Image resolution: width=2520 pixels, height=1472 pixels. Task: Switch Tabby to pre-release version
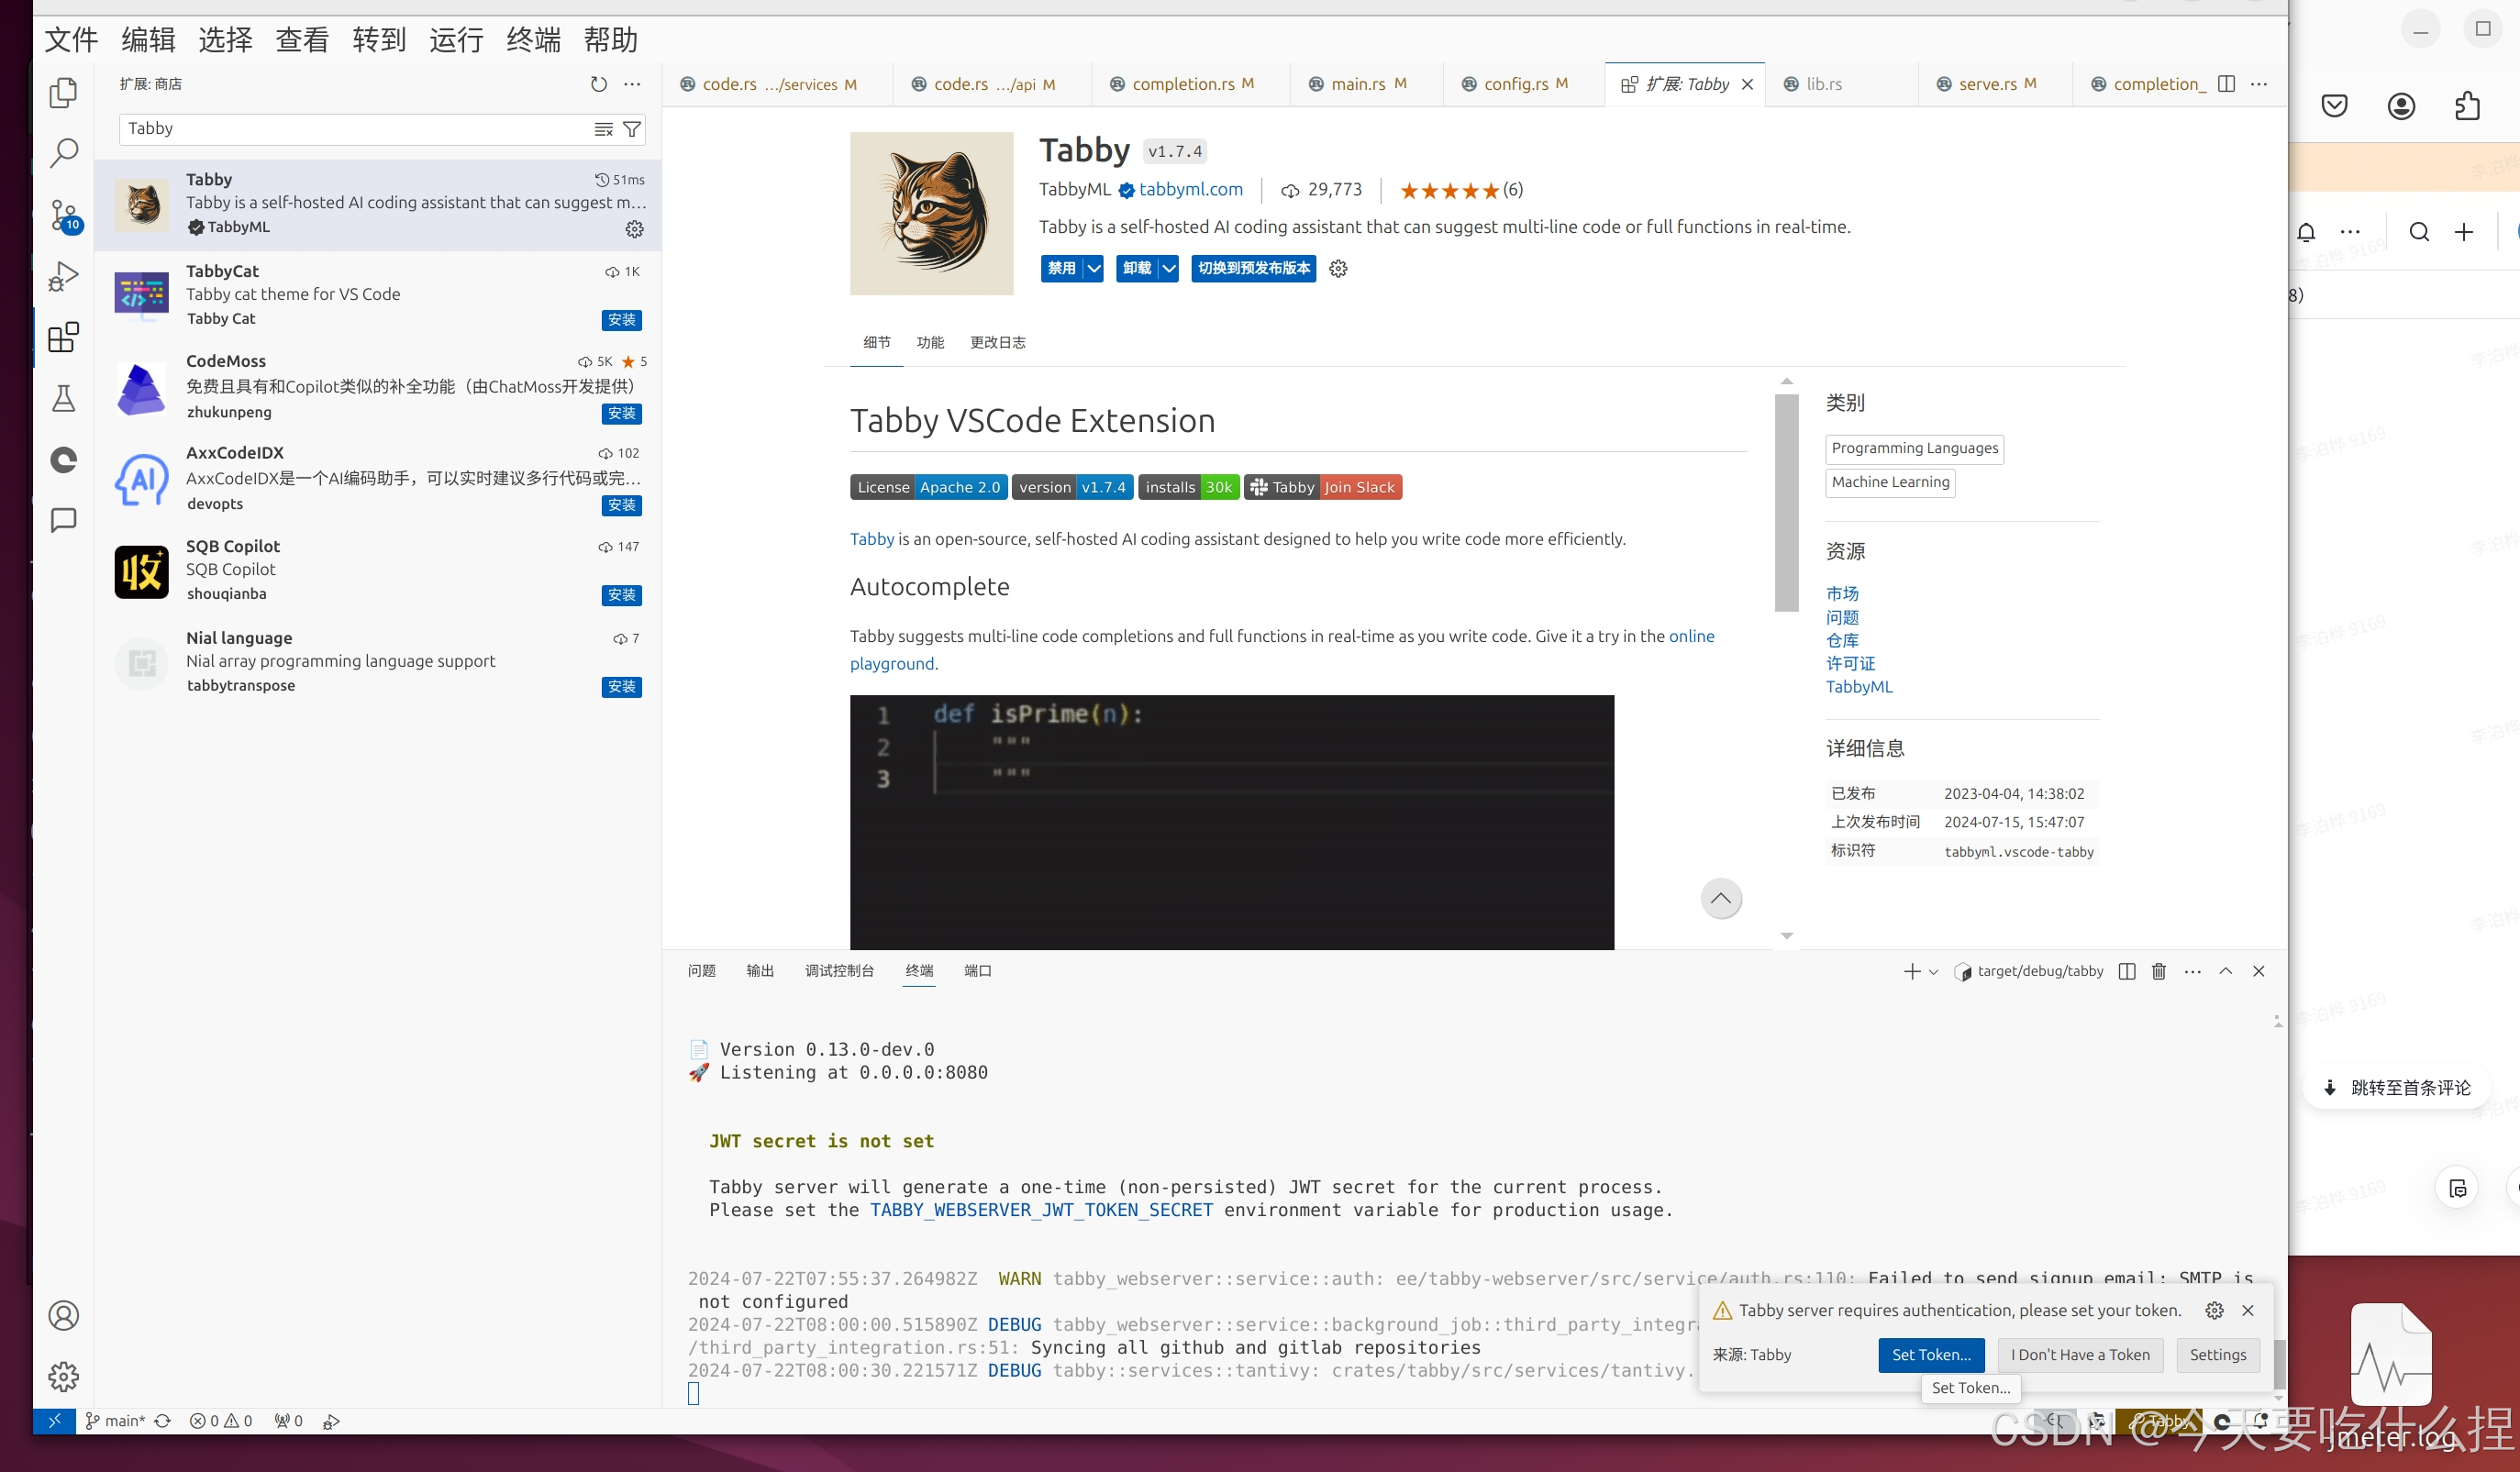pos(1253,268)
